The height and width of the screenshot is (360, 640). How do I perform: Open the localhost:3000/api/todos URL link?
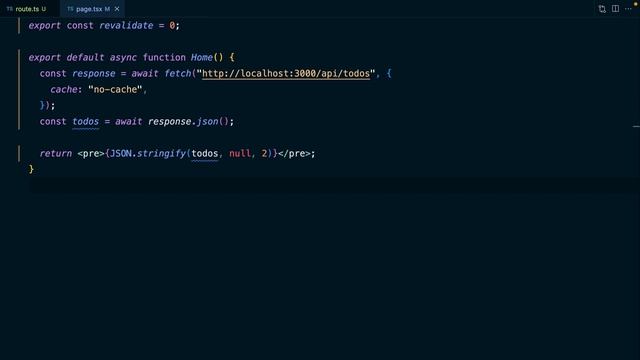point(286,73)
